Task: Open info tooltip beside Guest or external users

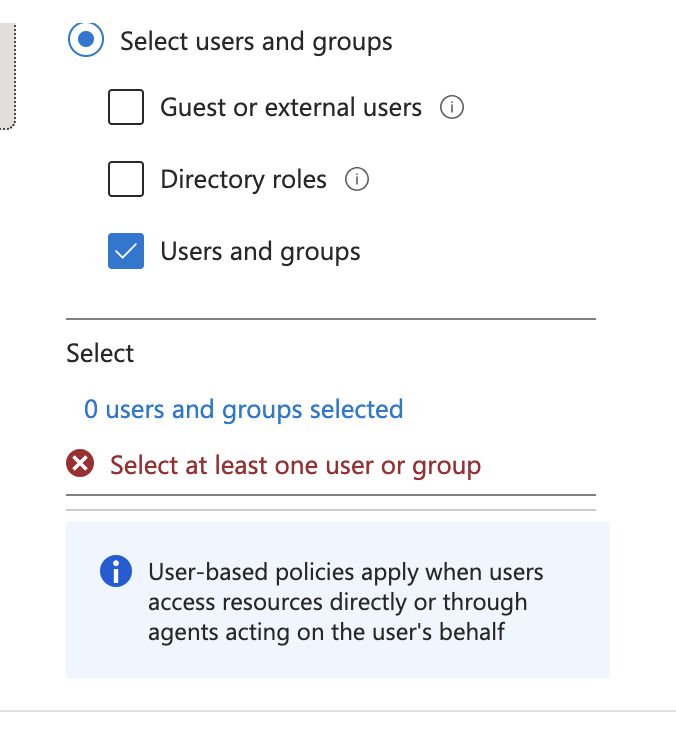Action: [x=452, y=107]
